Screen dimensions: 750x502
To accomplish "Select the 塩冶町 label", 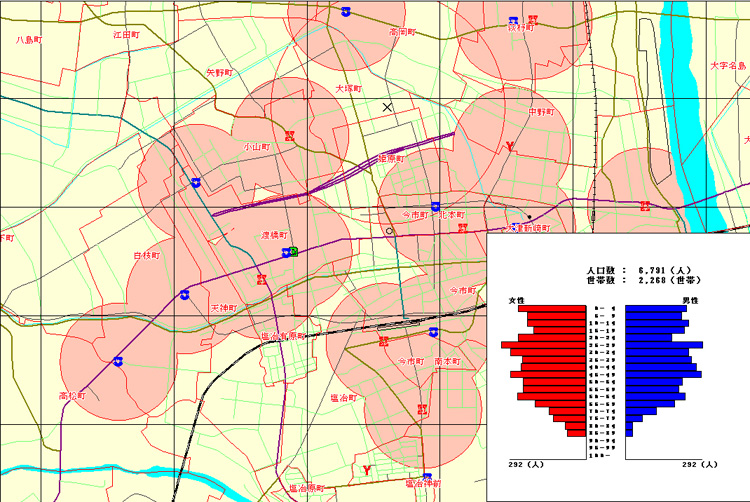I will click(344, 397).
